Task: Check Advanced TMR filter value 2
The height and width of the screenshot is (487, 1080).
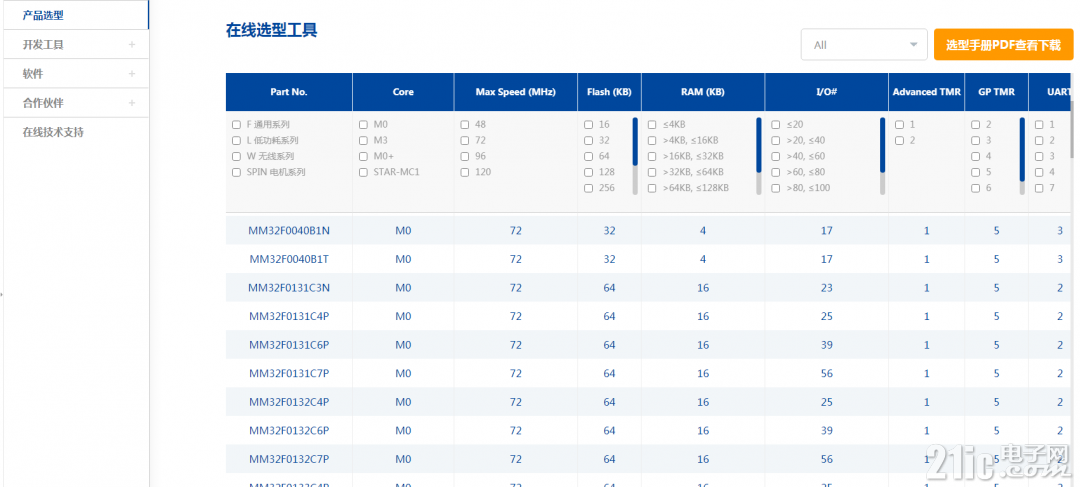Action: 900,141
